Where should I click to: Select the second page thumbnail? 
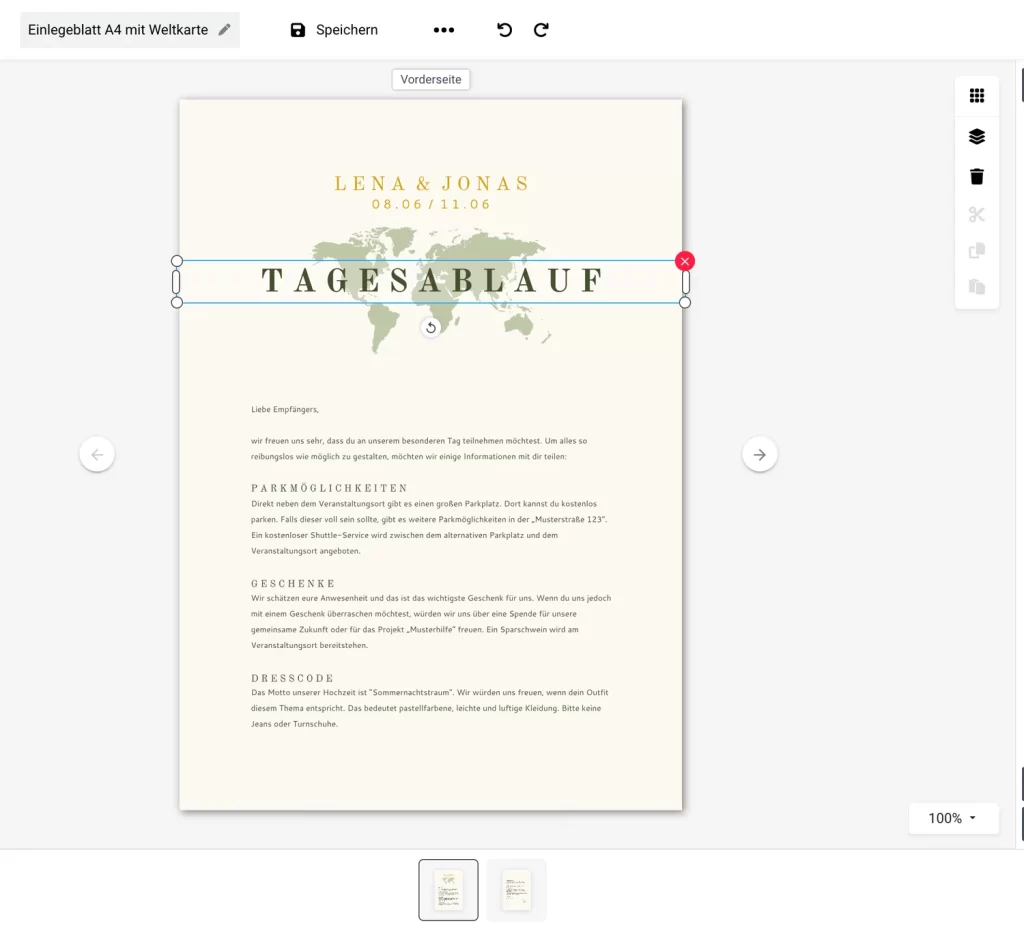516,889
